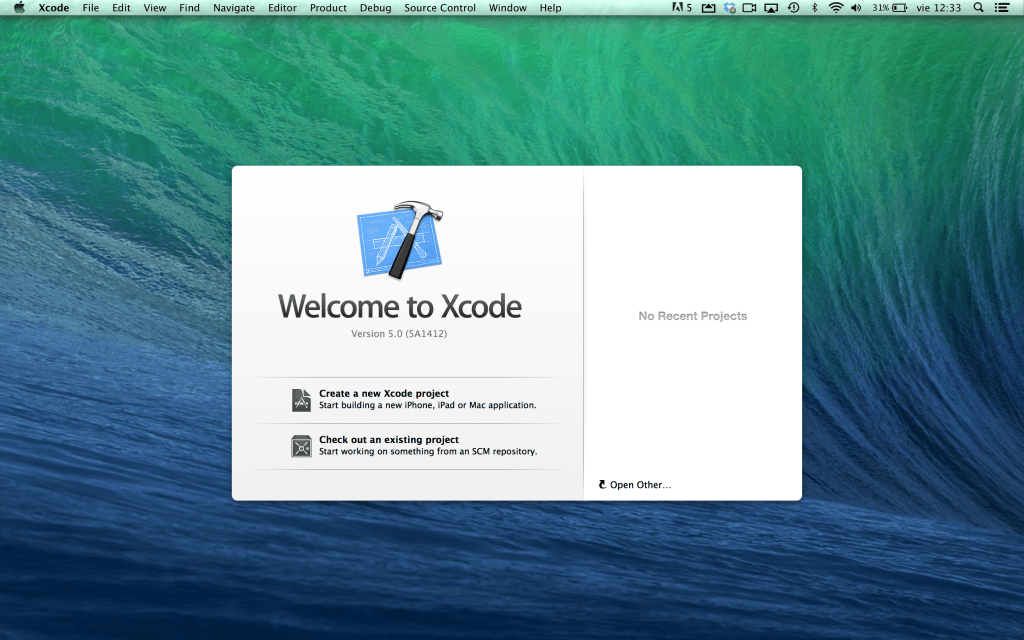Click the eject-style tray icon in menu bar
1024x640 pixels.
click(708, 8)
